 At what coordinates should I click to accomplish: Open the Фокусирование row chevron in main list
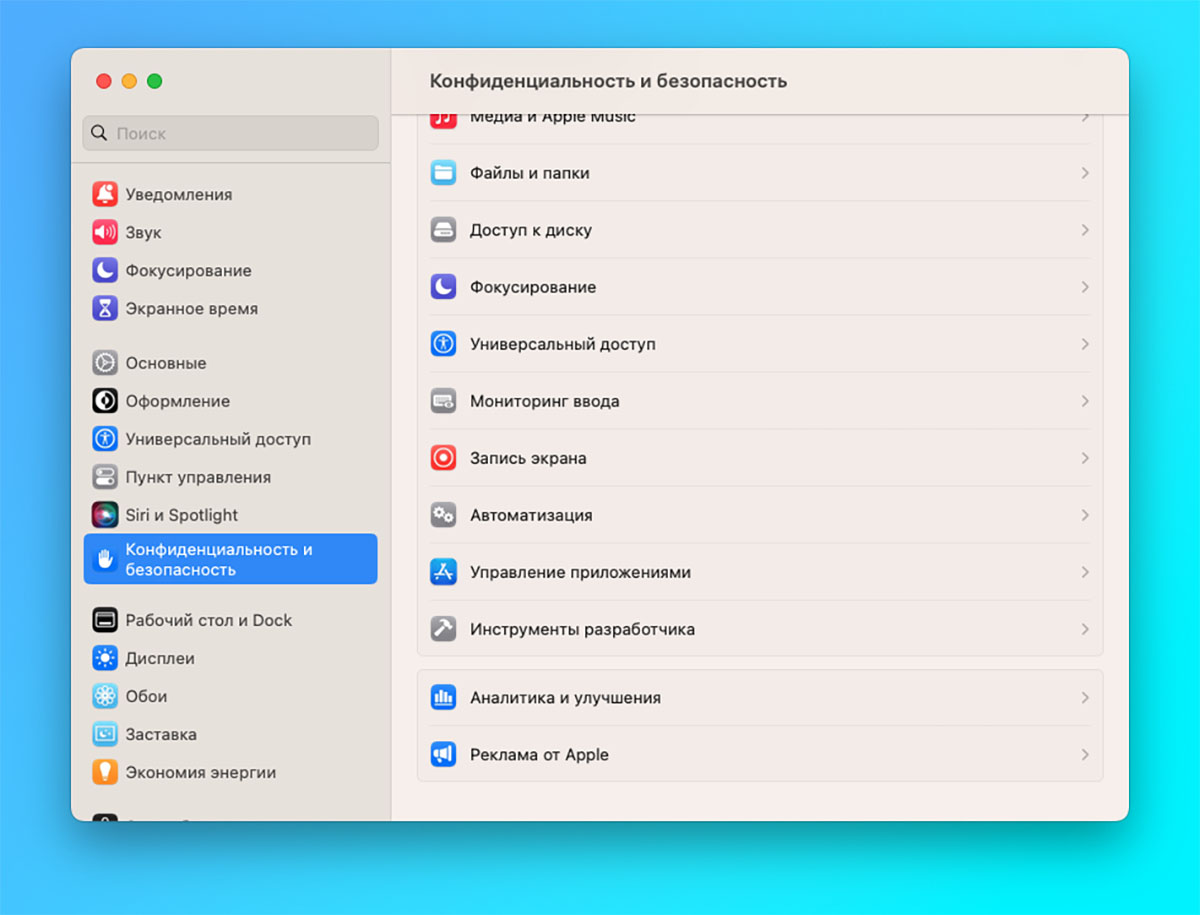click(x=1085, y=287)
